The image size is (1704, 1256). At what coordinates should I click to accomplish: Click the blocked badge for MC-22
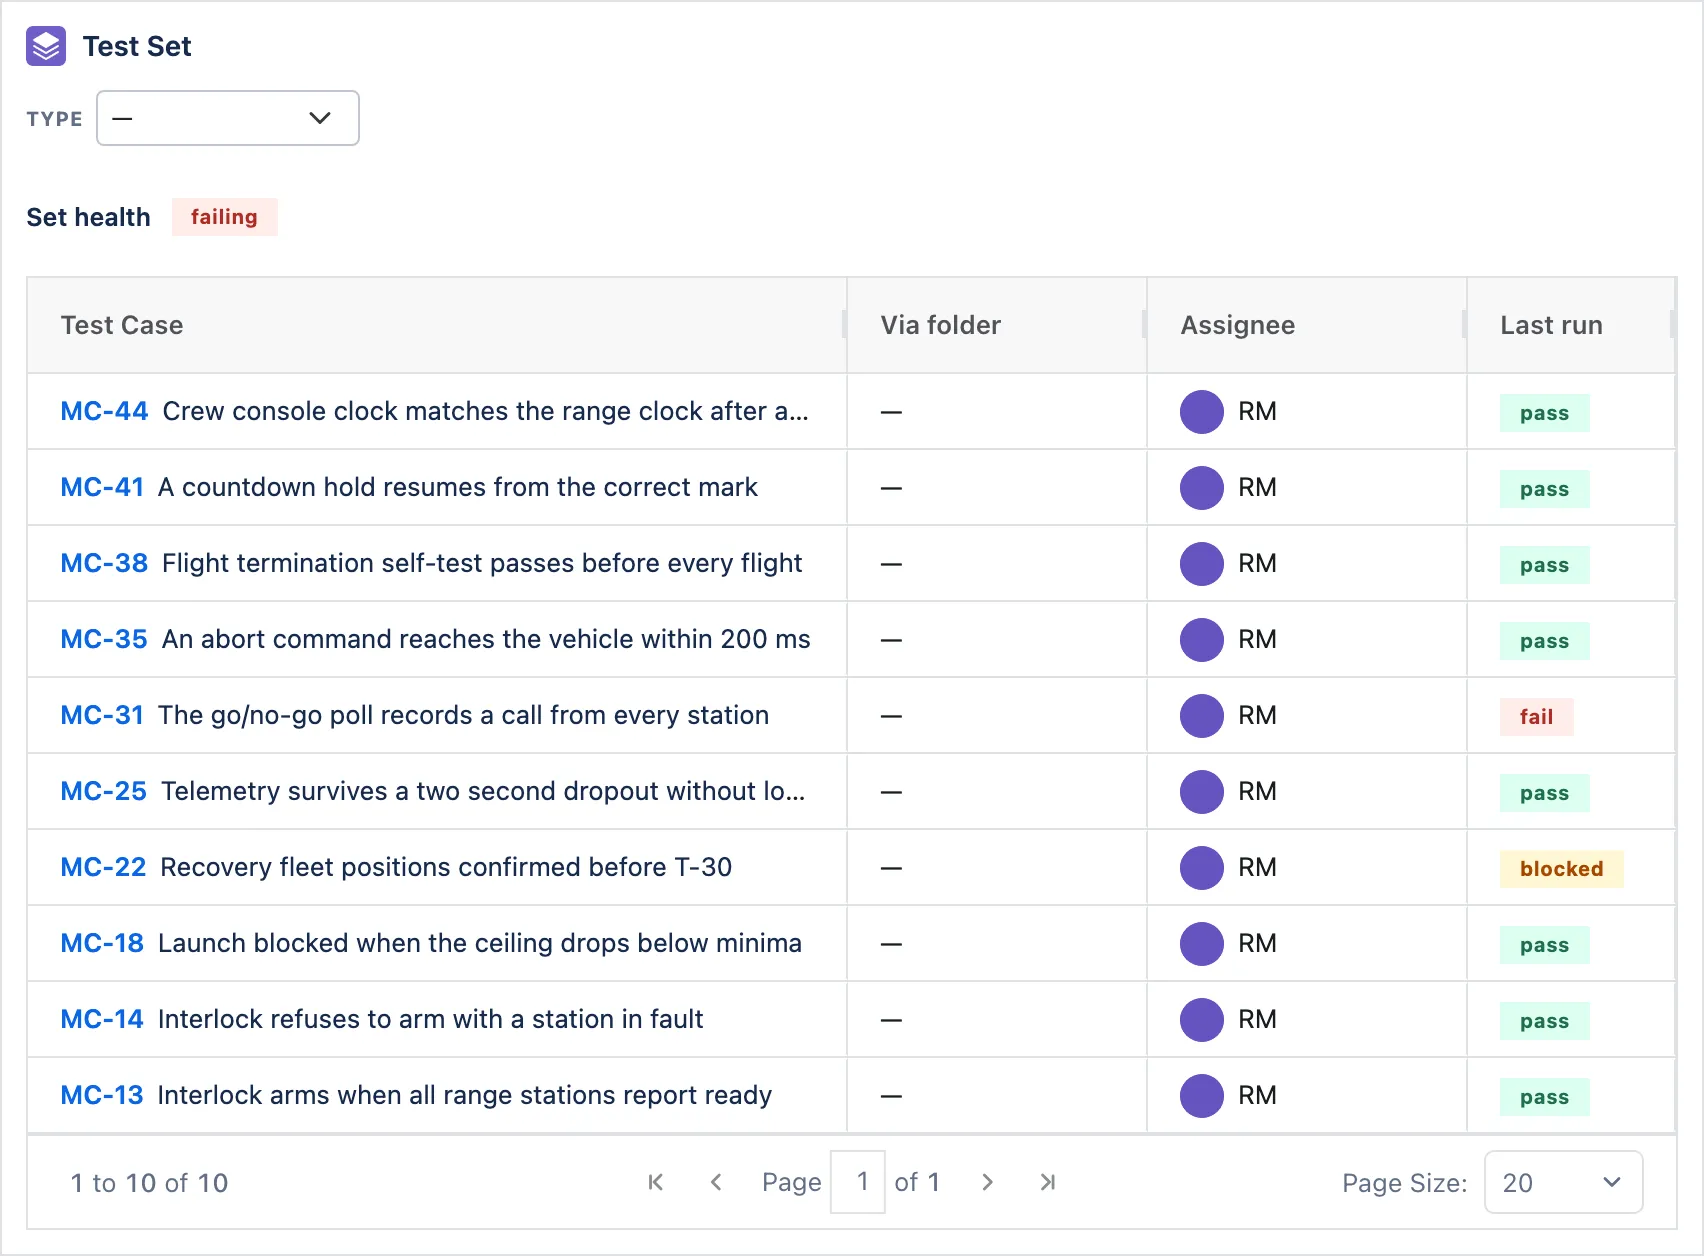pyautogui.click(x=1561, y=868)
